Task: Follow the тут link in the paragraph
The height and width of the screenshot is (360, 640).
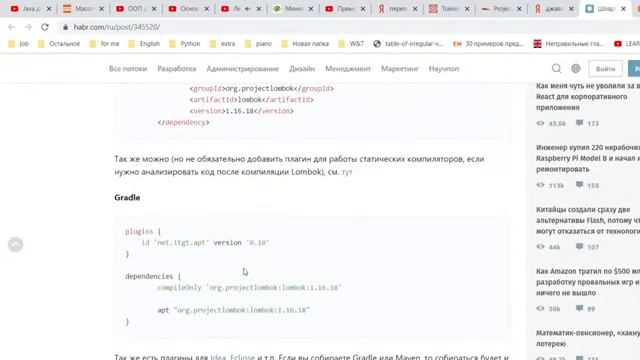Action: tap(347, 172)
